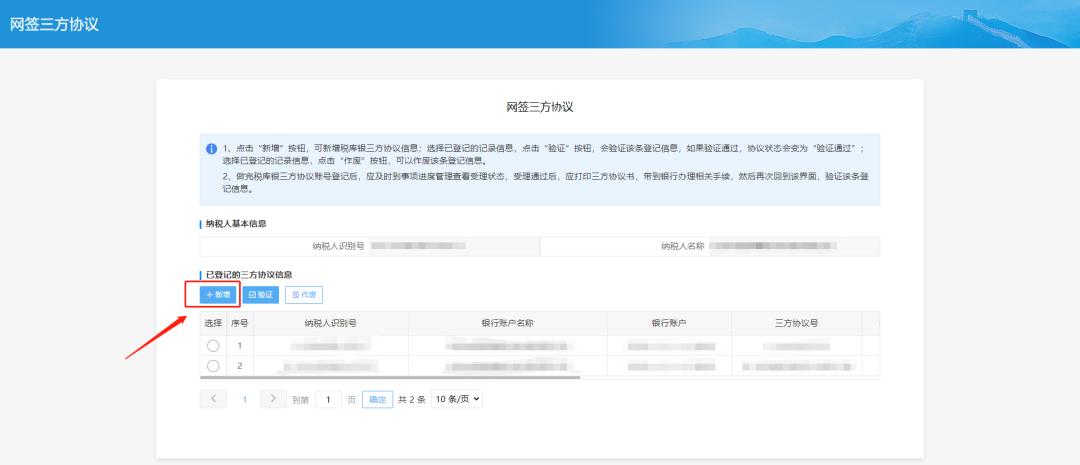1080x465 pixels.
Task: Click the 确定 confirm button
Action: [377, 400]
